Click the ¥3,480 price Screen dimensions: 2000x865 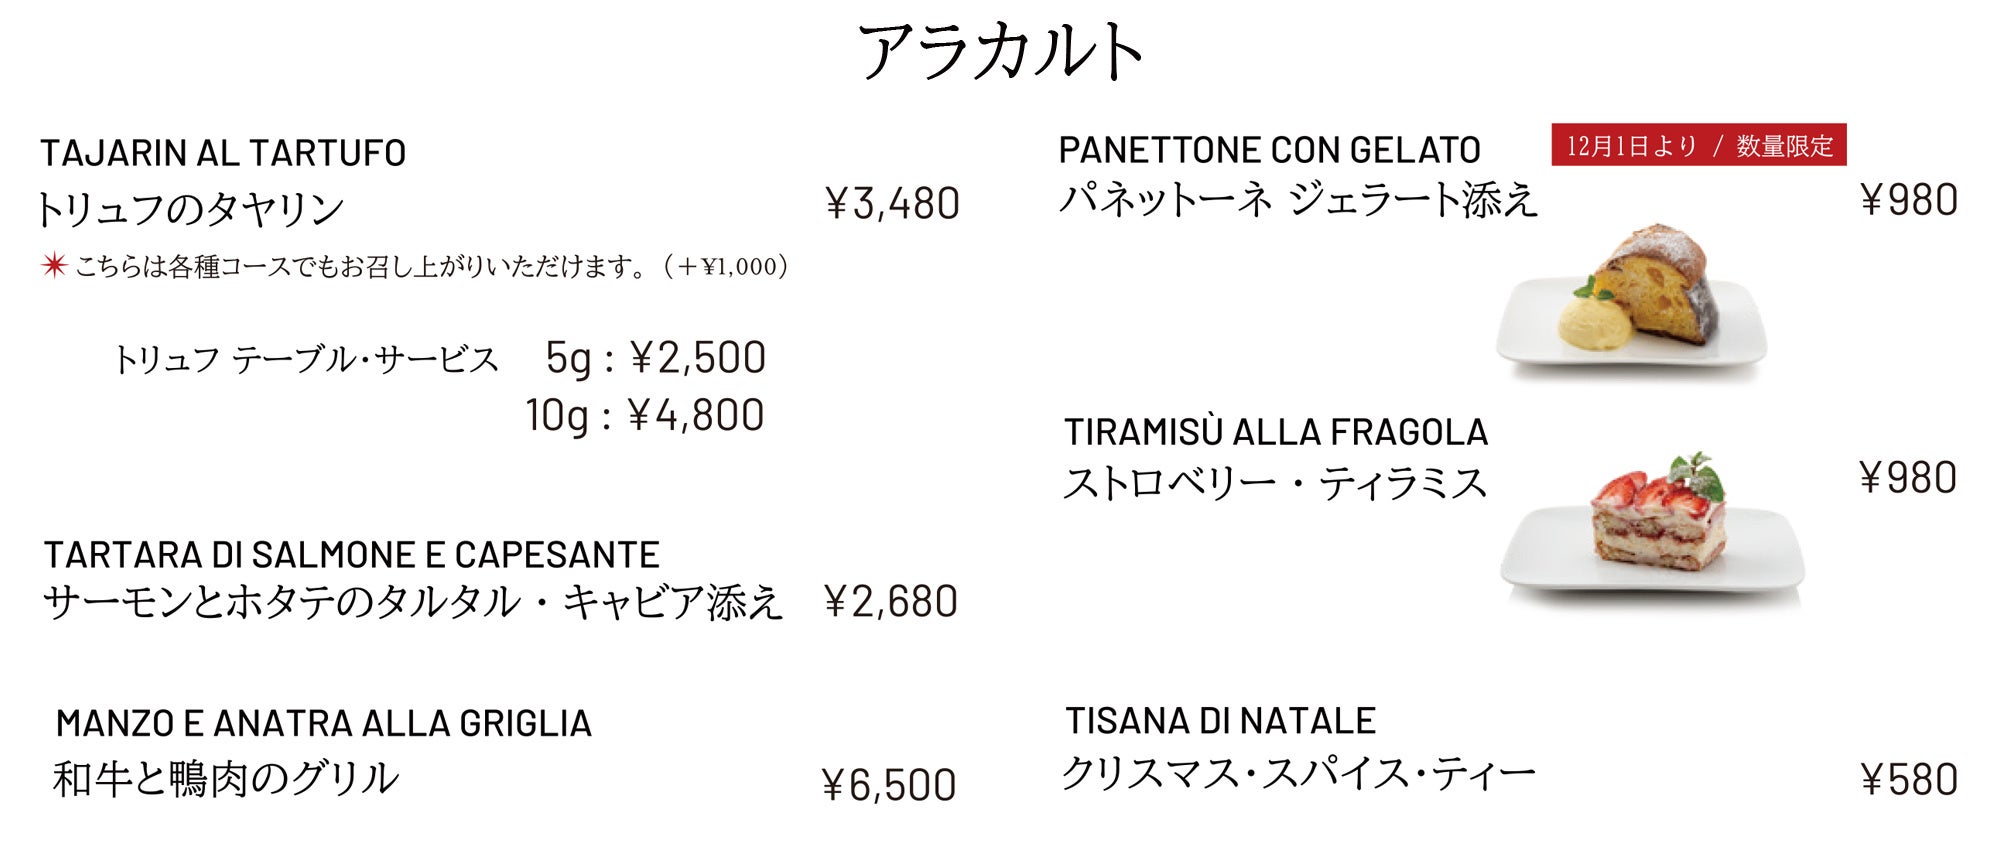pos(892,204)
